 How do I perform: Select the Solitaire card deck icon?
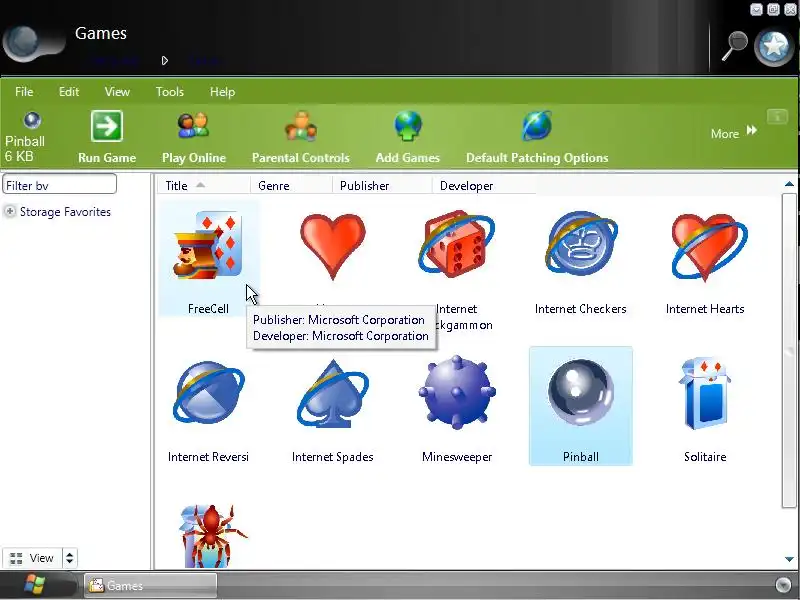705,393
